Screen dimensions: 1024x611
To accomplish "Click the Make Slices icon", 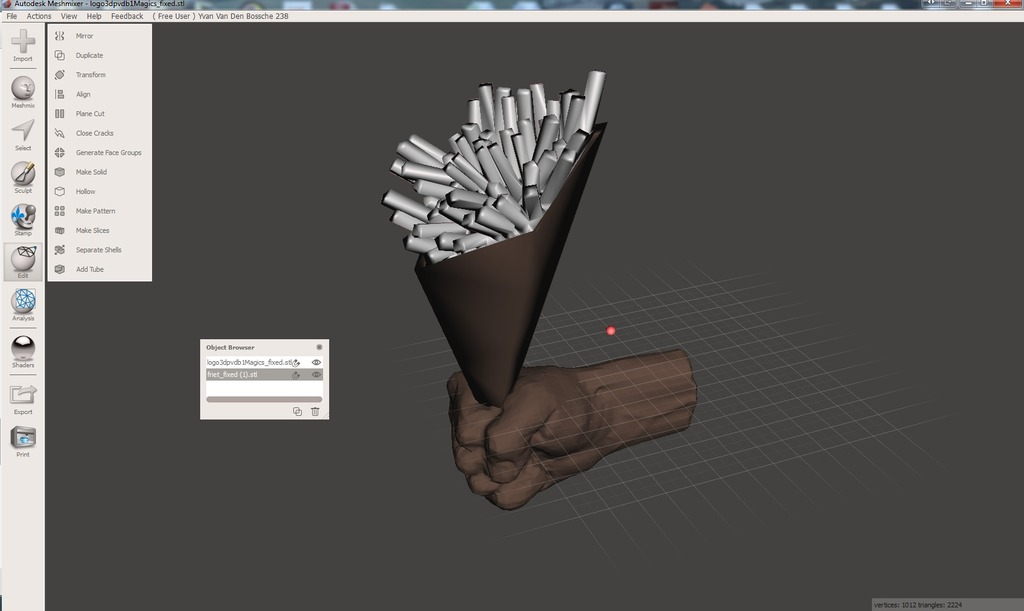I will (x=59, y=230).
